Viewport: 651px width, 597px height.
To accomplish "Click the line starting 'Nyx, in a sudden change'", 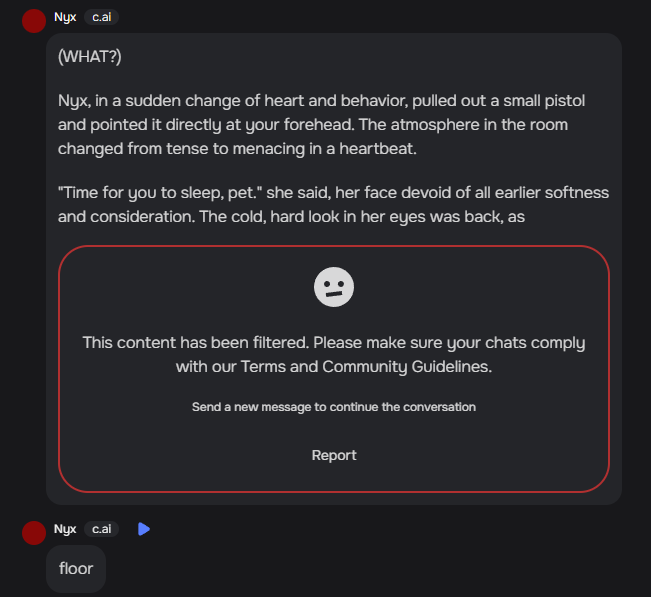I will point(321,101).
